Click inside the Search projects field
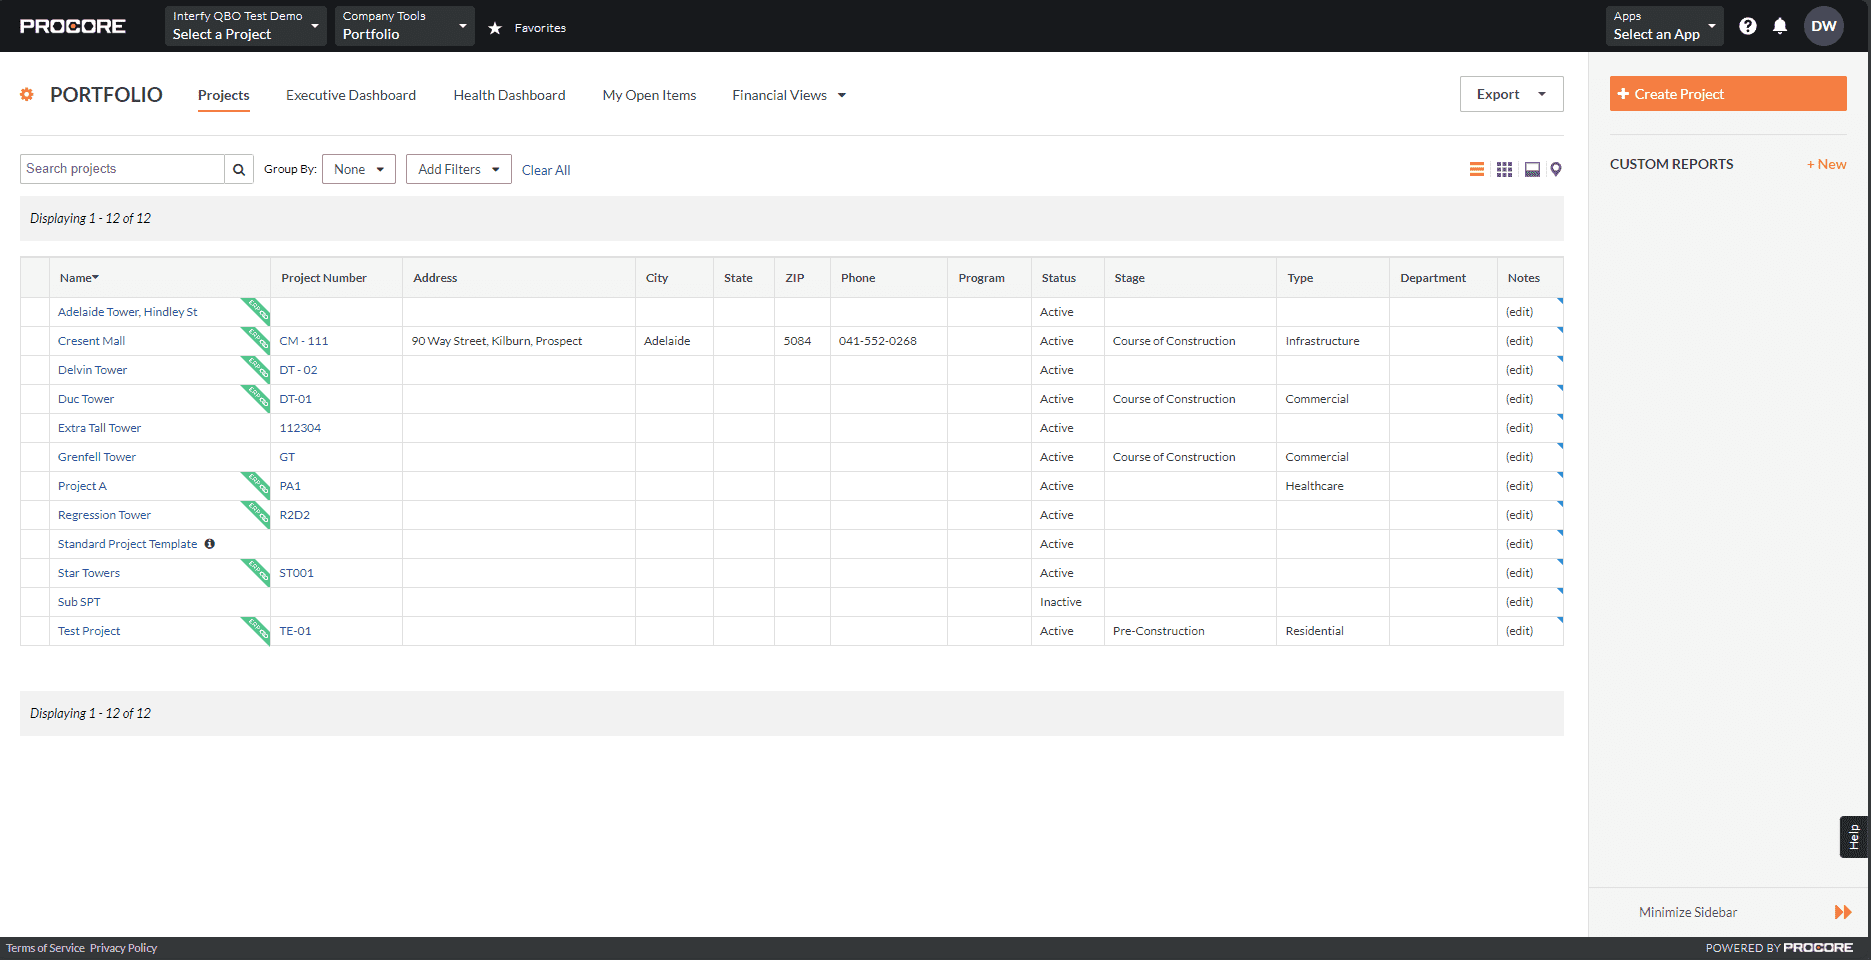The width and height of the screenshot is (1871, 960). (120, 168)
